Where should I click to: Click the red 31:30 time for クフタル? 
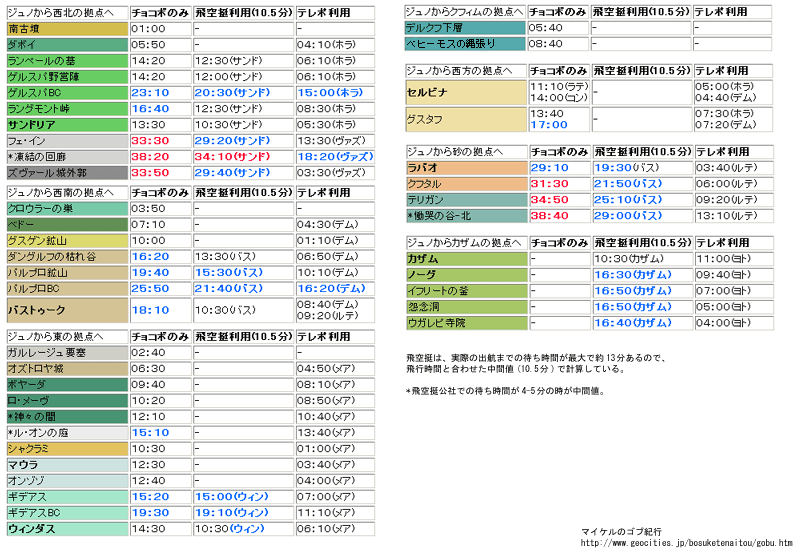549,184
